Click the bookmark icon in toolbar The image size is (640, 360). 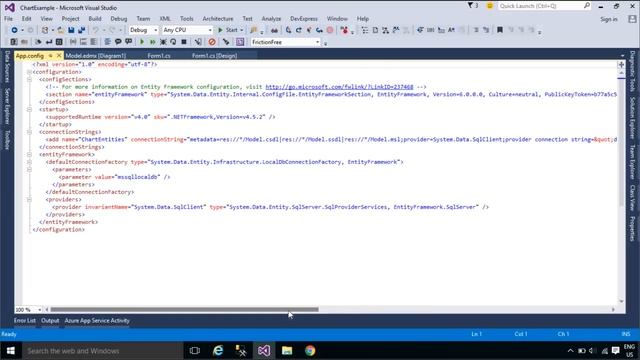click(500, 30)
